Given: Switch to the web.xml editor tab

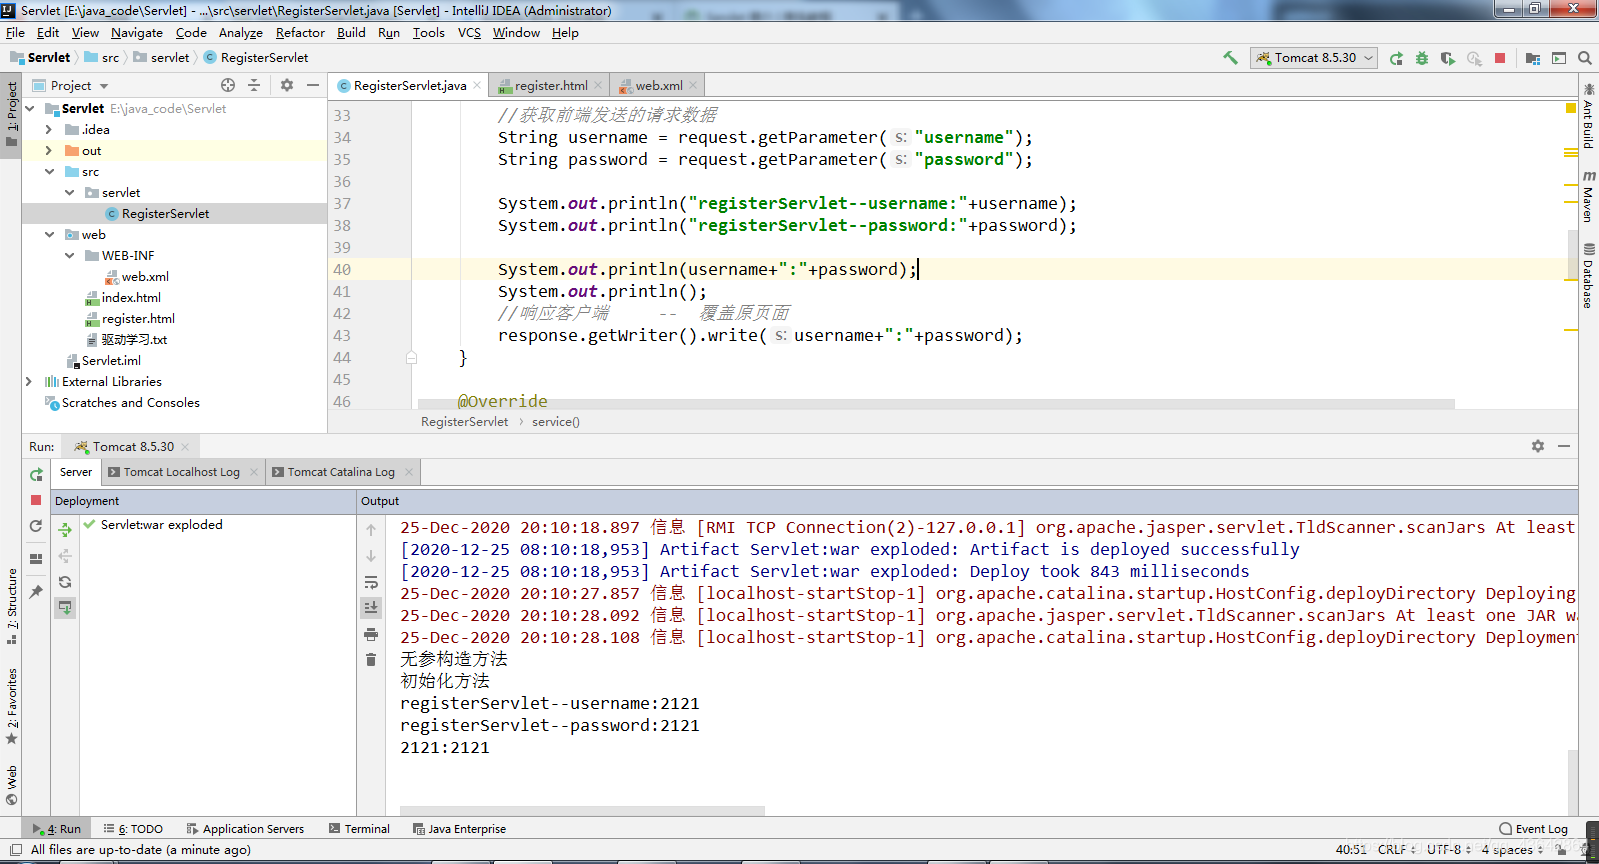Looking at the screenshot, I should click(658, 85).
